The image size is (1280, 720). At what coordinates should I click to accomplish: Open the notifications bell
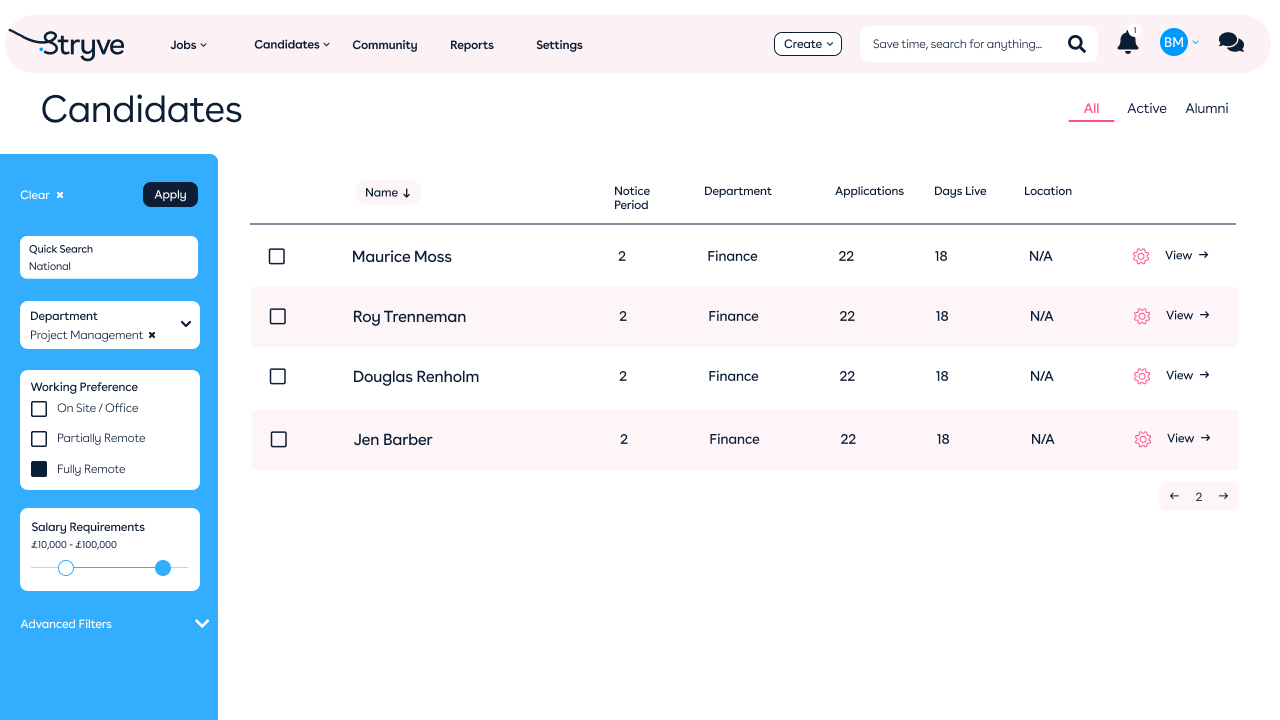point(1128,43)
